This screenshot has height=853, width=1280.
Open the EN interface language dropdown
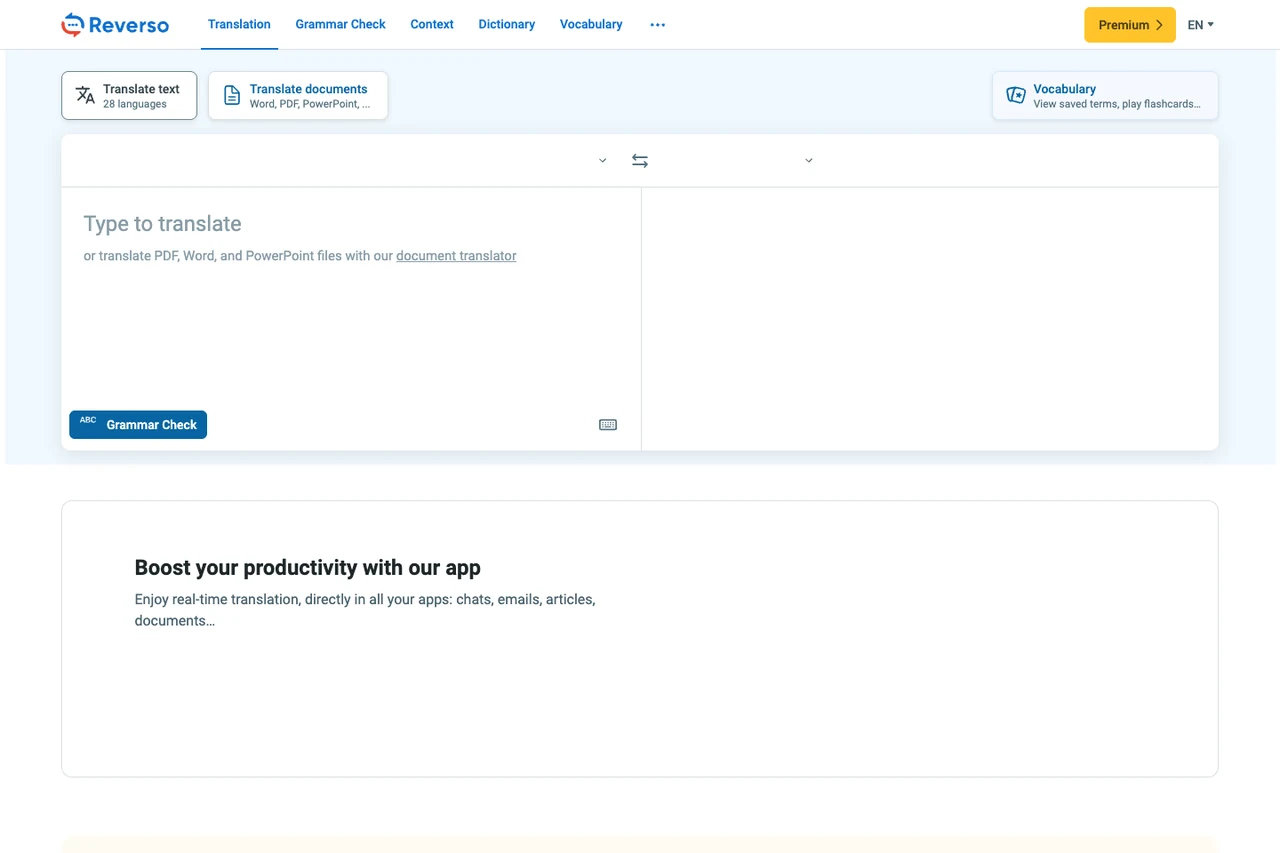(x=1201, y=25)
